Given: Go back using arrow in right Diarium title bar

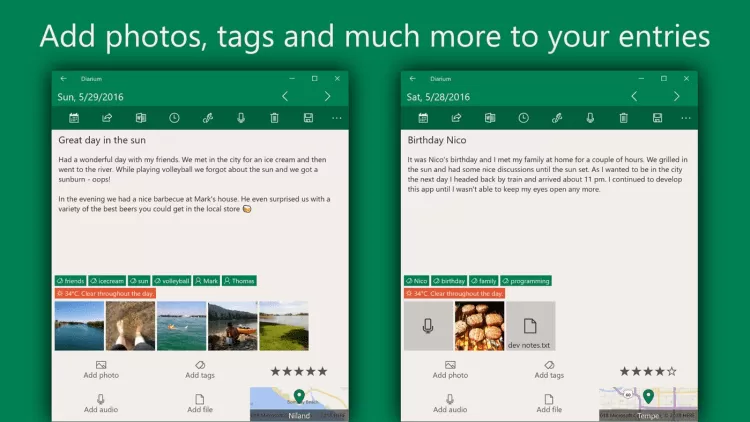Looking at the screenshot, I should point(413,78).
